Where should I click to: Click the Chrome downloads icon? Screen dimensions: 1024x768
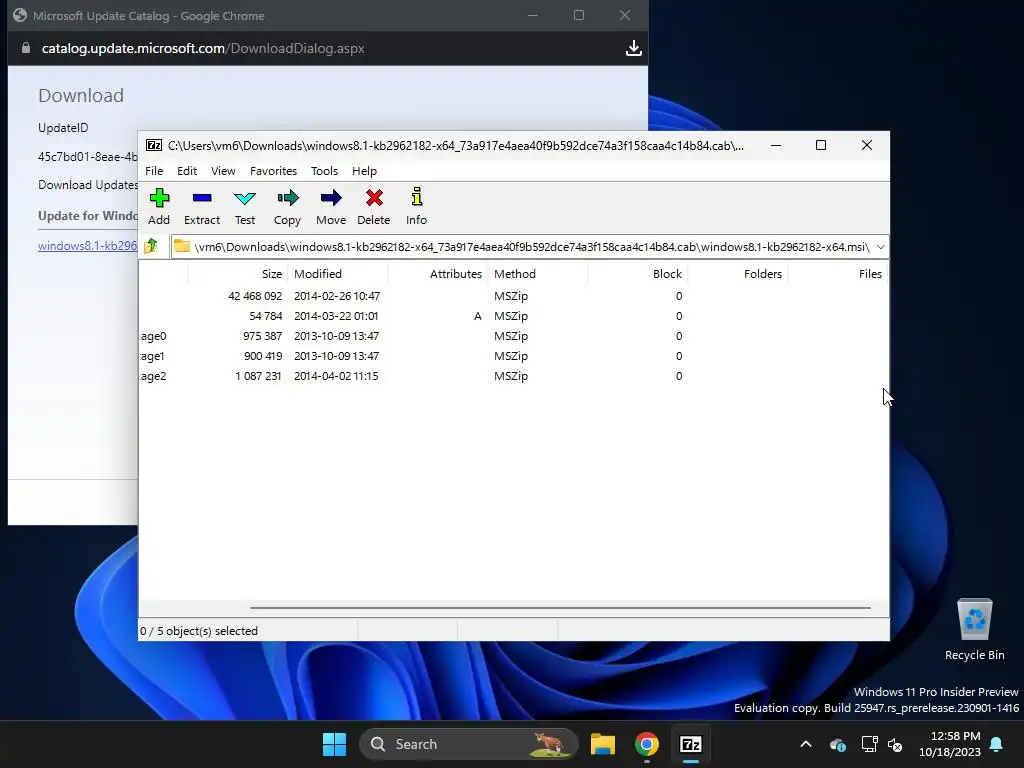tap(633, 48)
